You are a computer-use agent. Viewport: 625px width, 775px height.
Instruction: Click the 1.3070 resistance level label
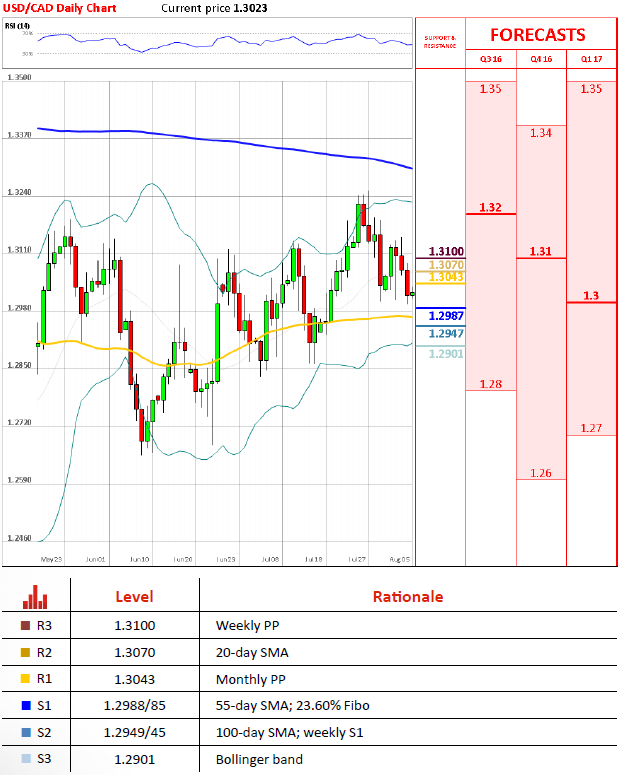coord(446,265)
